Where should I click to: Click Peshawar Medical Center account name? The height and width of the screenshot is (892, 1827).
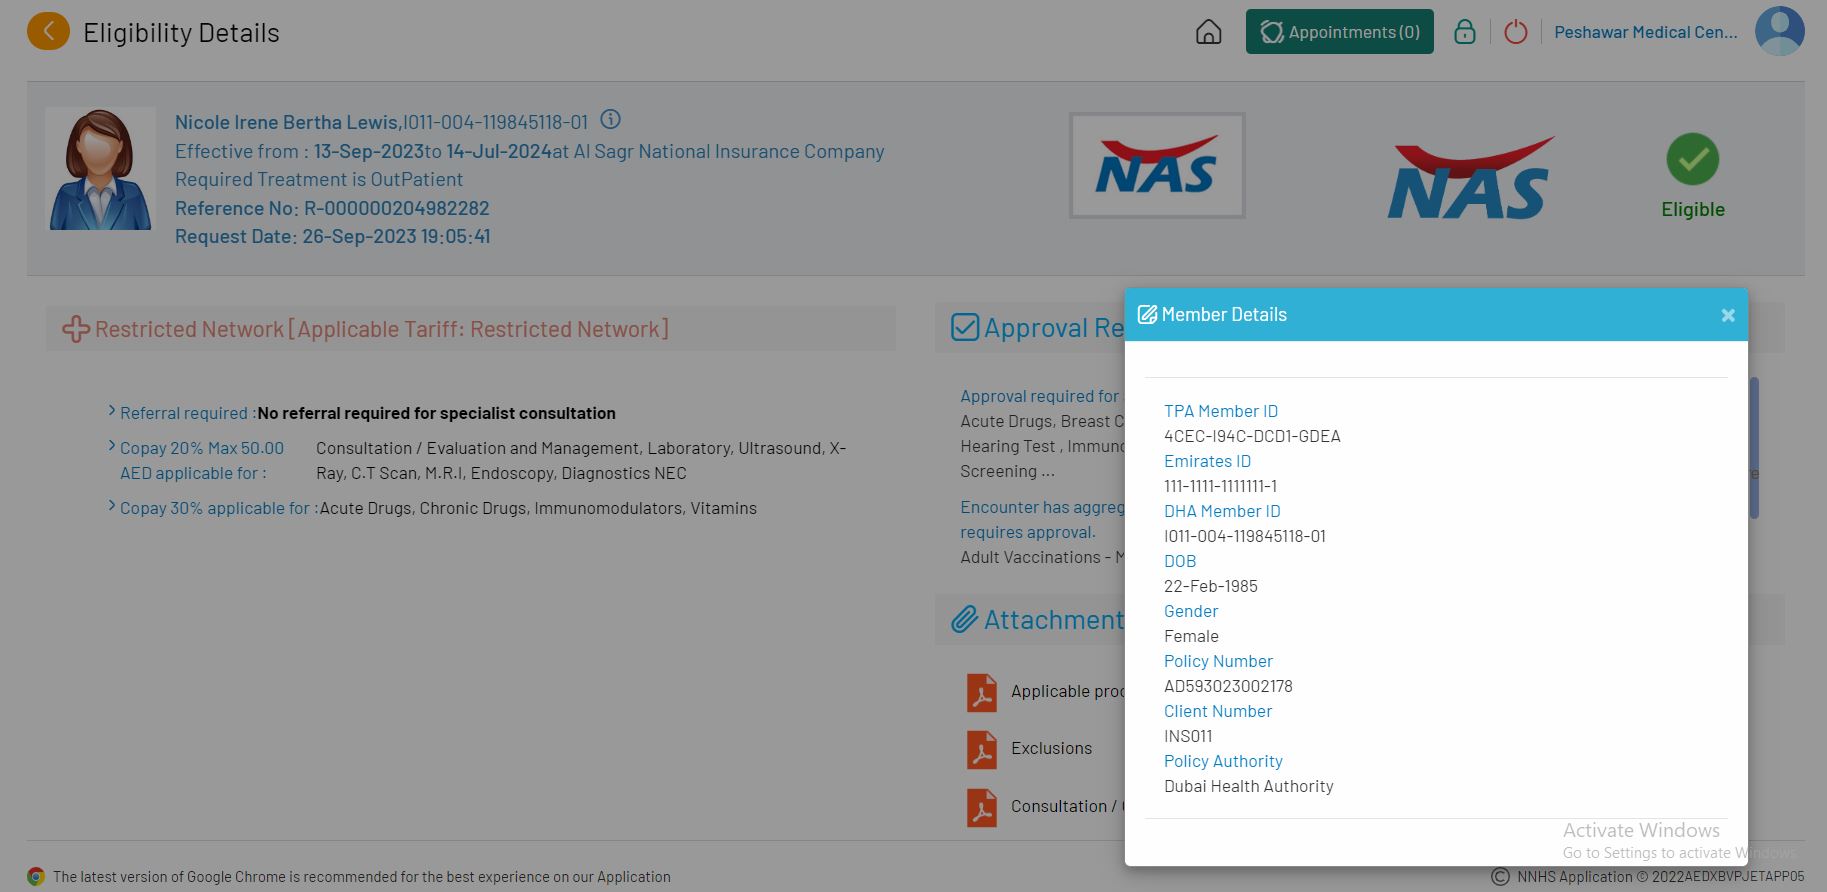1645,32
